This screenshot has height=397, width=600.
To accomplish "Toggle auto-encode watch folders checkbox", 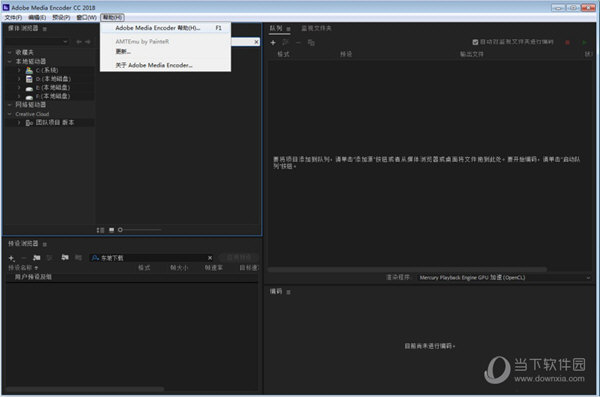I will coord(475,42).
